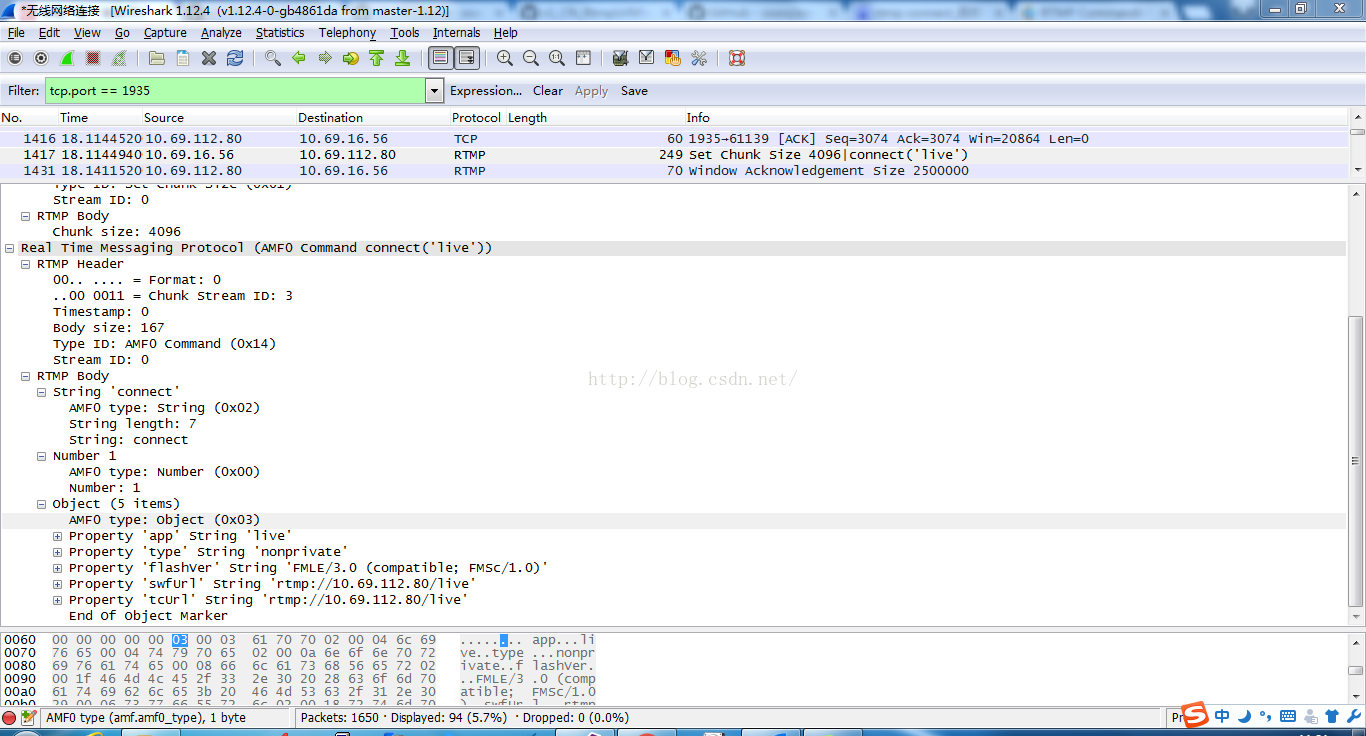This screenshot has width=1366, height=736.
Task: Click inside the tcp.port == 1935 filter field
Action: (235, 91)
